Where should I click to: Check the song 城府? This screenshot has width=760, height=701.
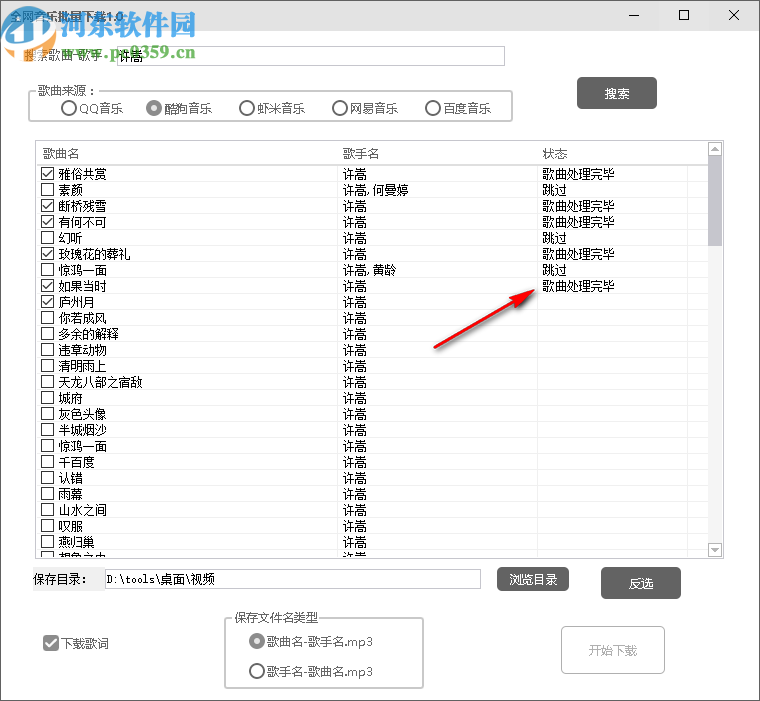tap(48, 398)
